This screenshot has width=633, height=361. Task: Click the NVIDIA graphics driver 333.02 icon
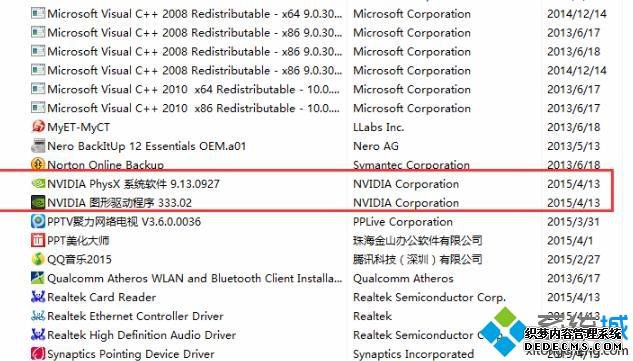point(38,202)
